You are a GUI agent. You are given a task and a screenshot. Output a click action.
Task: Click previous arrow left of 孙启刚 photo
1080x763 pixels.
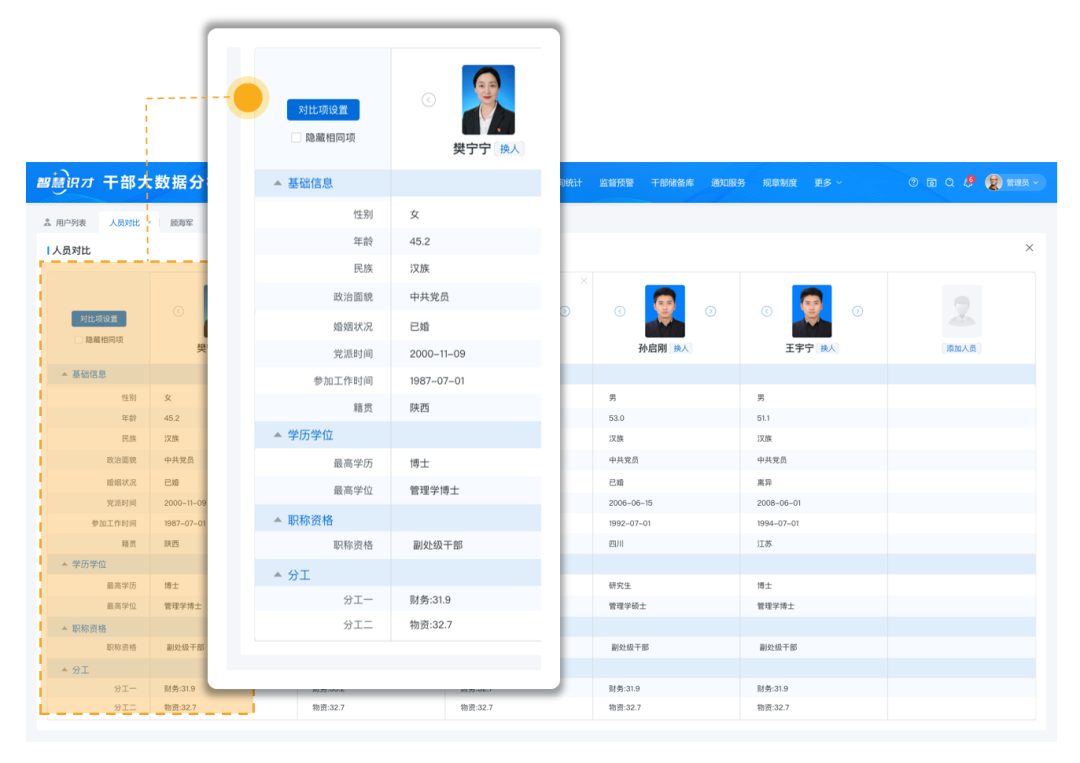pos(620,311)
